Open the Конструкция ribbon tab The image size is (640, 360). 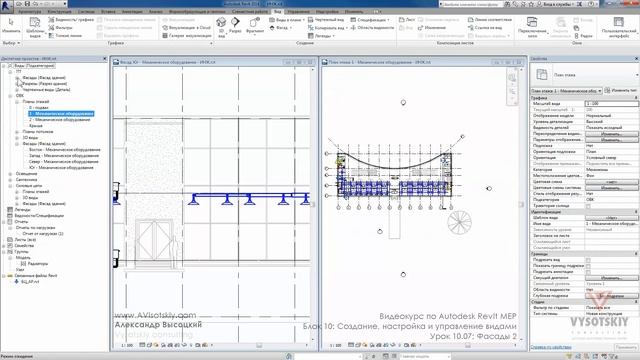click(x=60, y=12)
